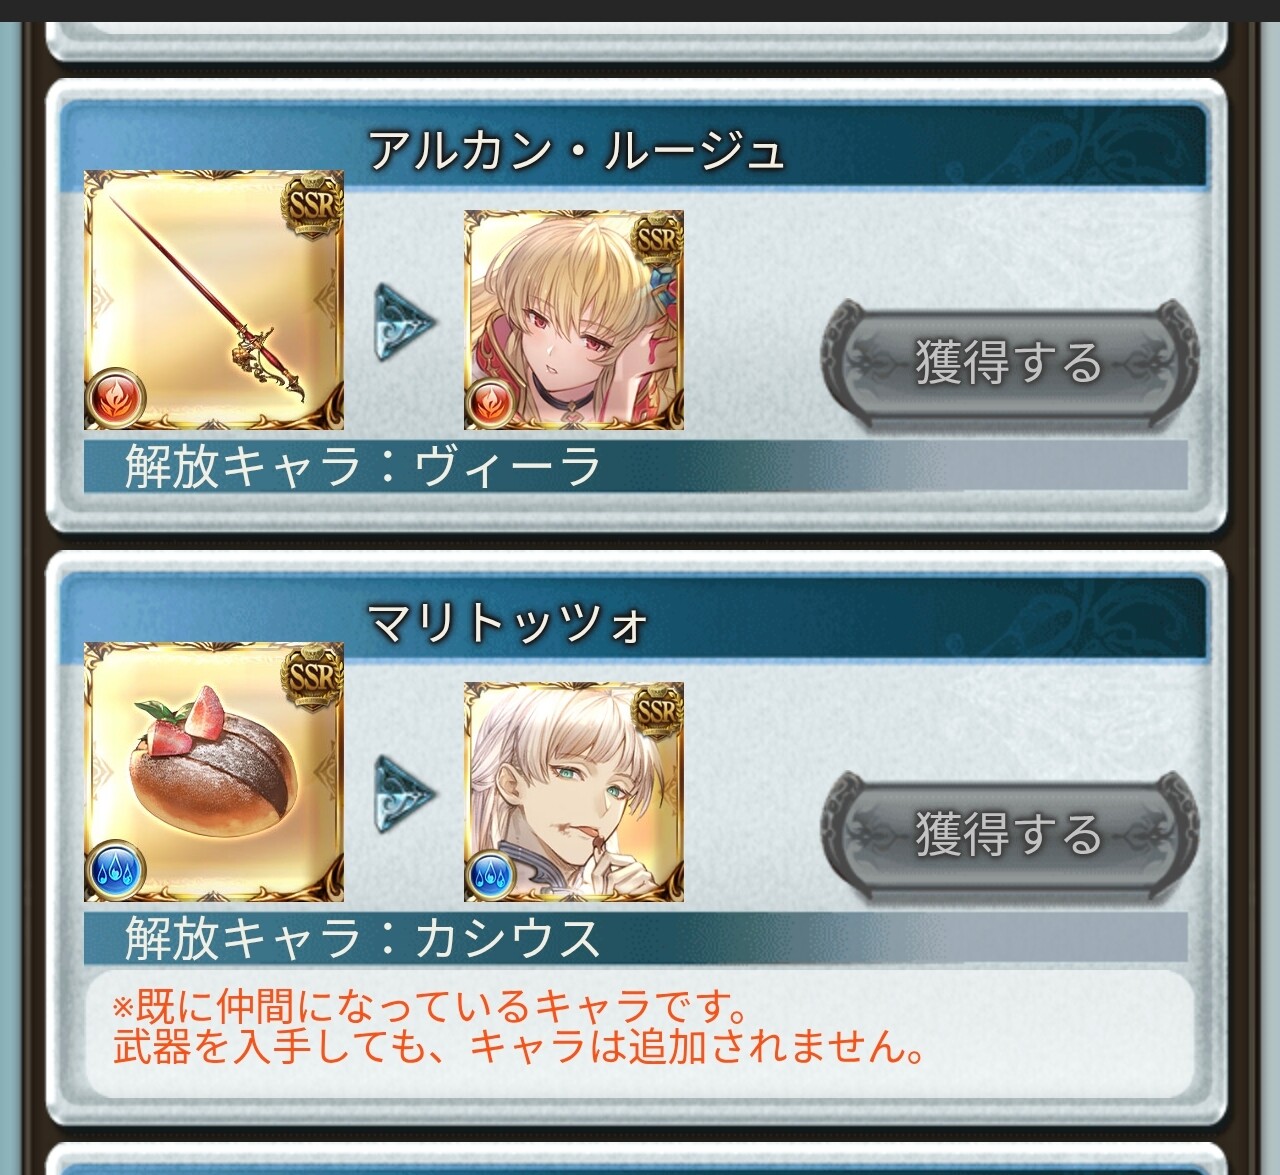Tap the アルカン・ルージュ sword weapon thumbnail
Screen dimensions: 1280x1175
pyautogui.click(x=214, y=300)
